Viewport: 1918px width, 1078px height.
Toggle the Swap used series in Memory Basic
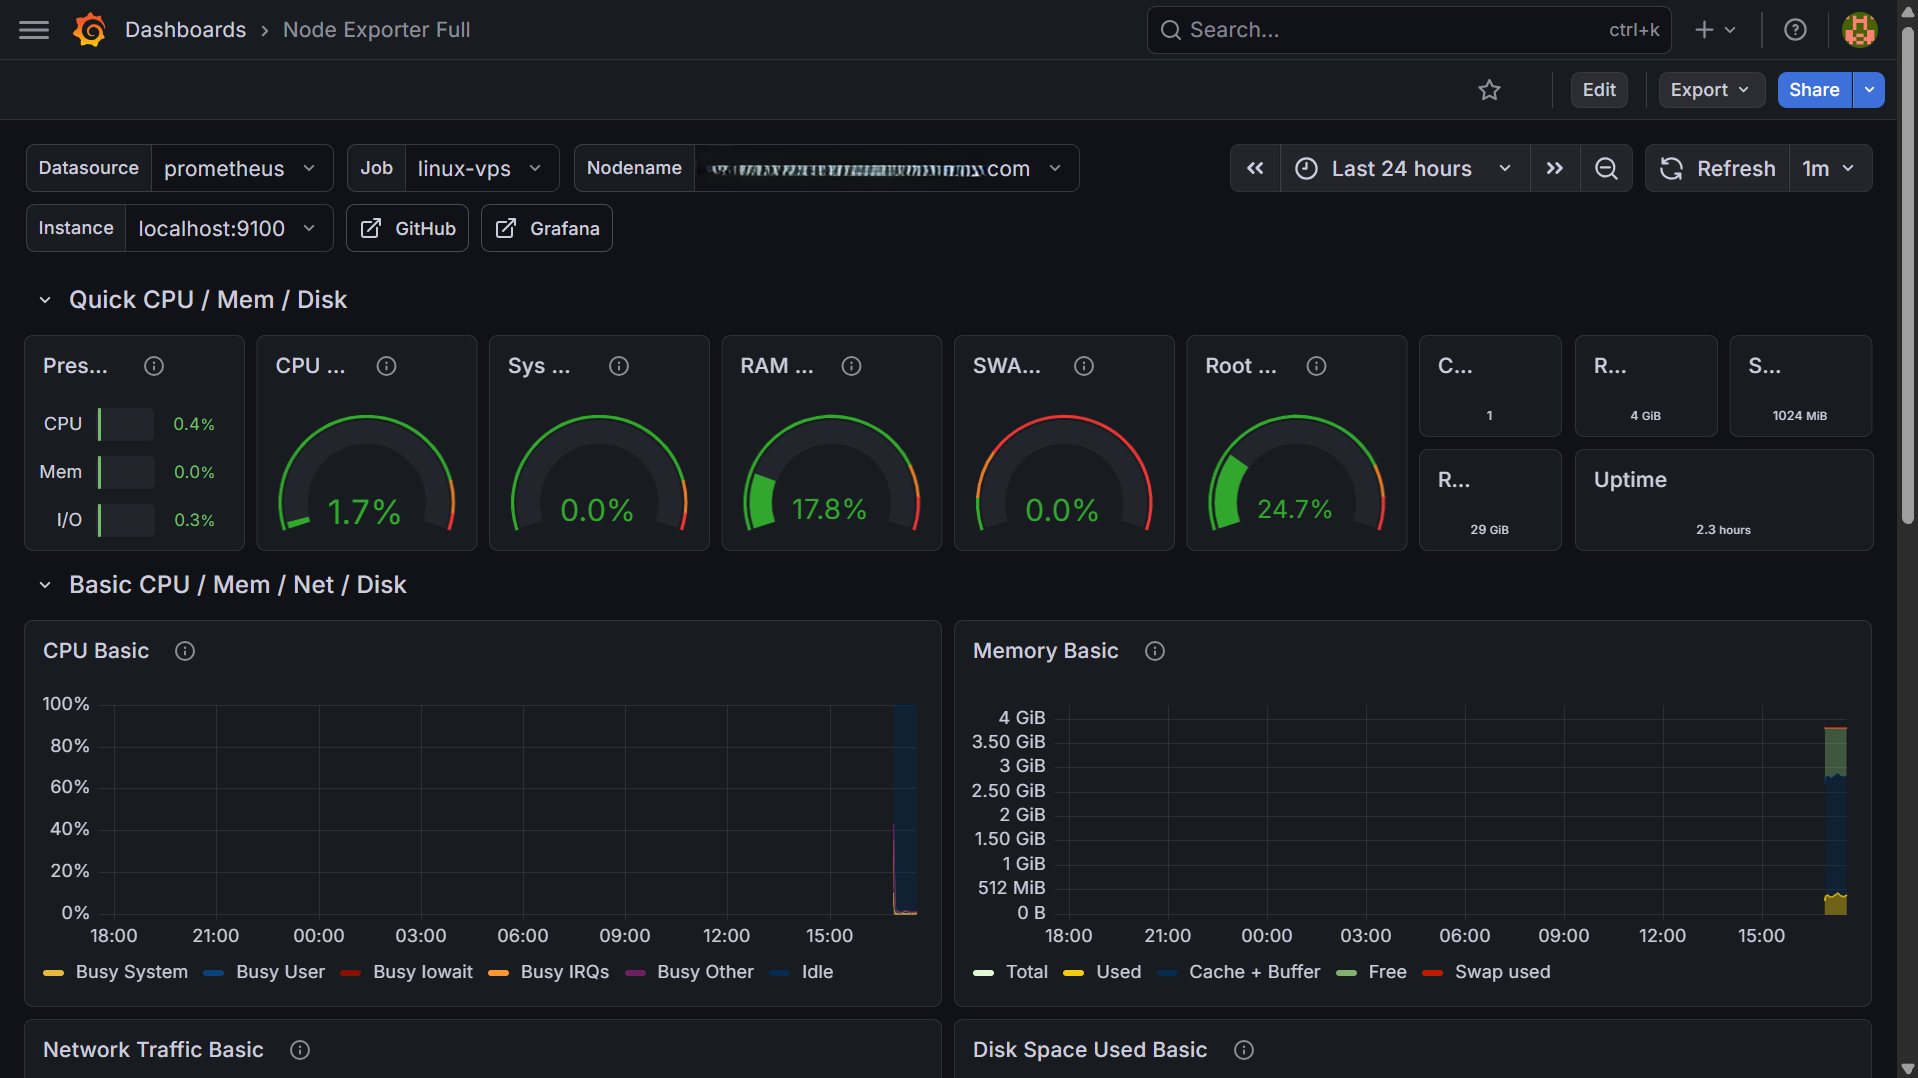(1502, 971)
